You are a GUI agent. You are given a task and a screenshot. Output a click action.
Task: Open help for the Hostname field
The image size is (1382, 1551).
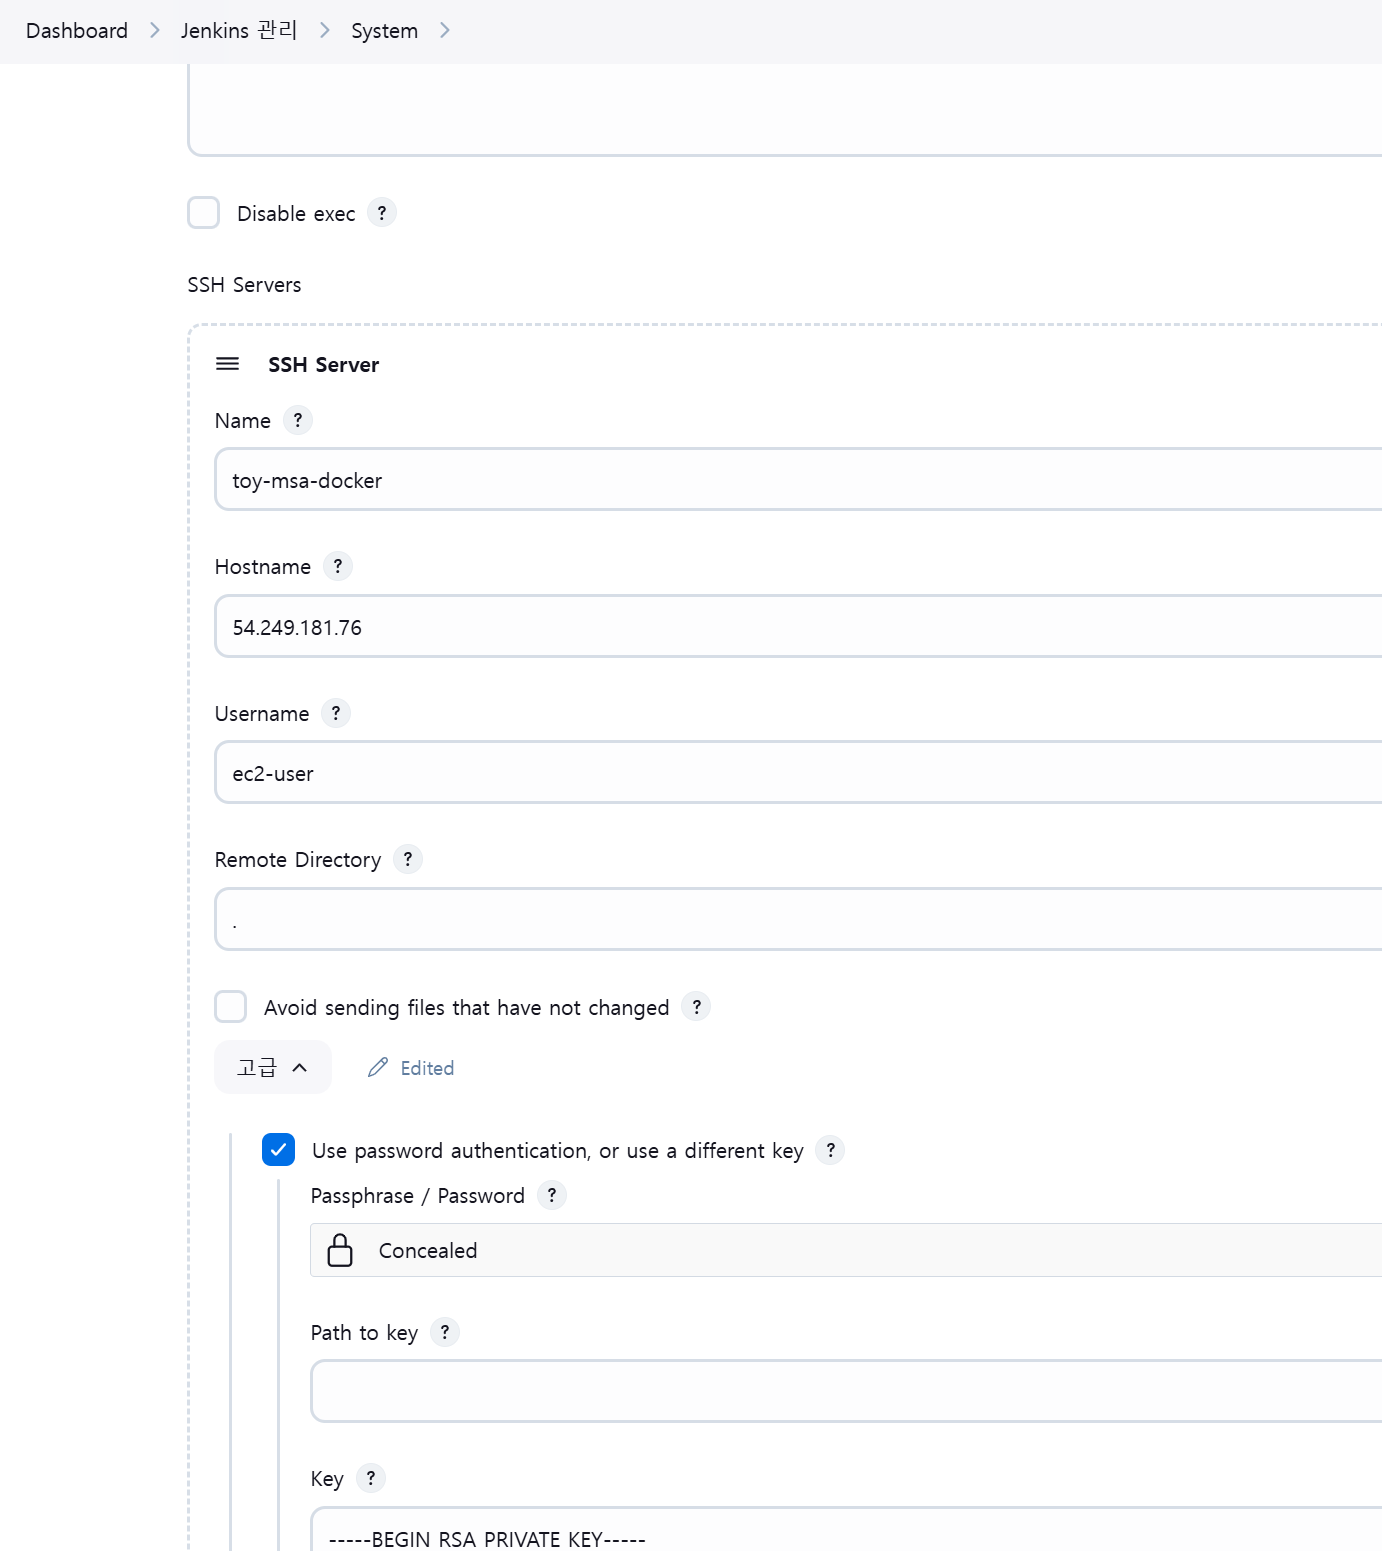338,567
